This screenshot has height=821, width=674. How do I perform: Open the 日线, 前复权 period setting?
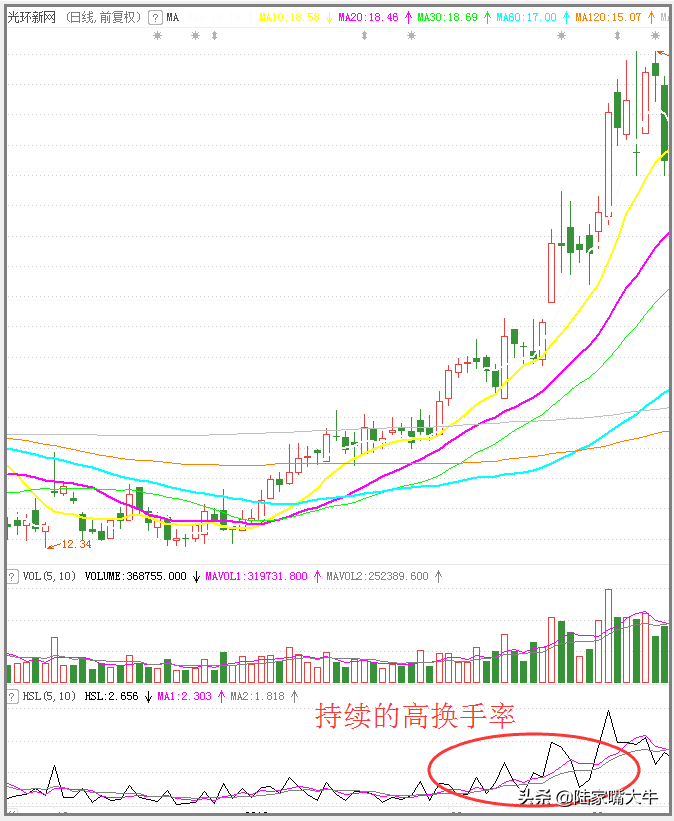tap(102, 18)
